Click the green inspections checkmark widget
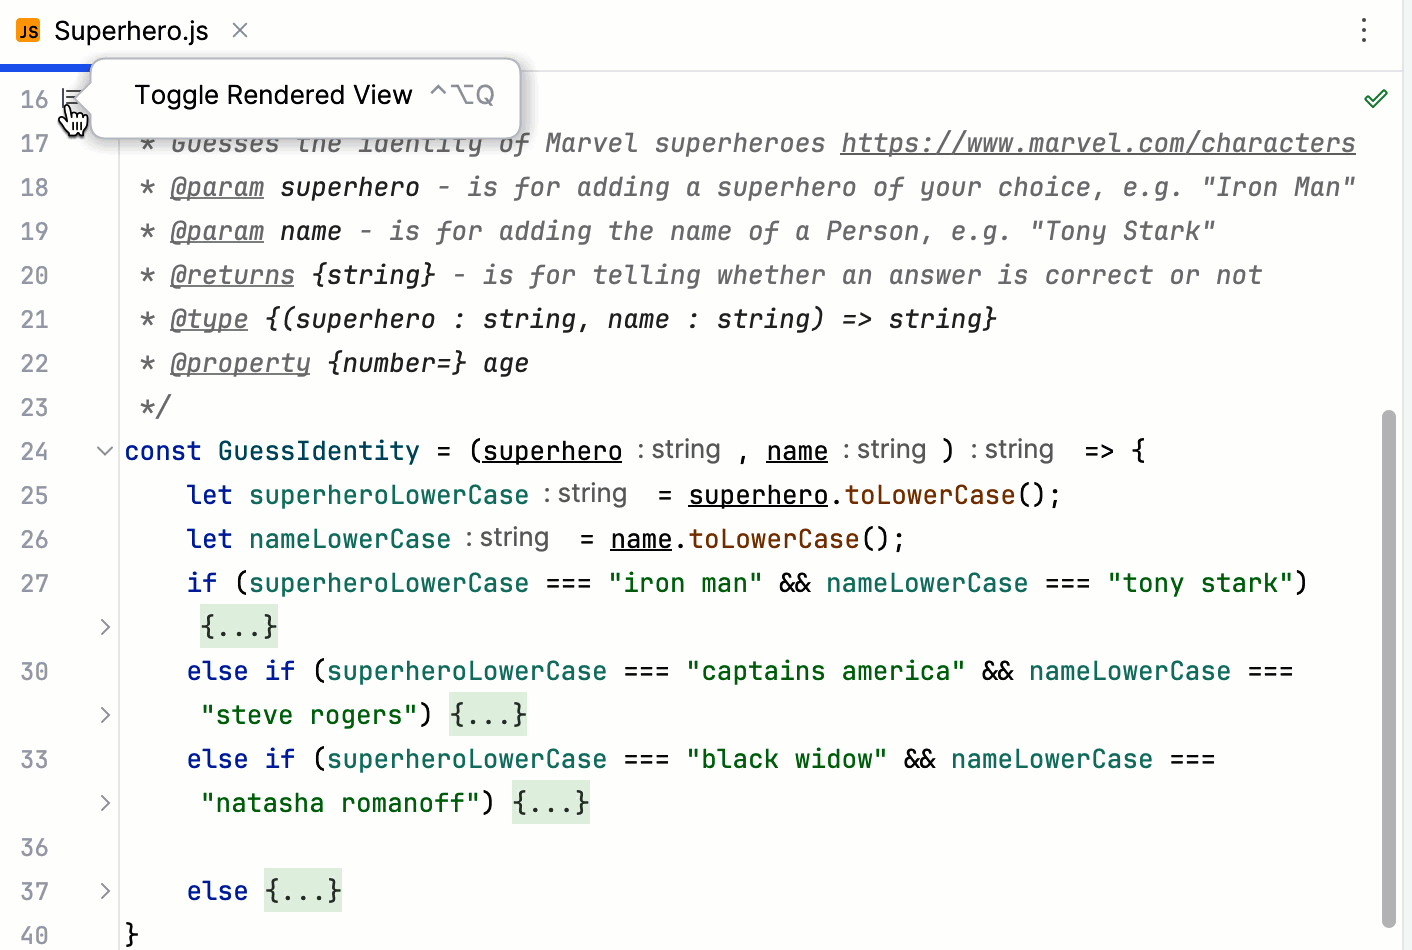This screenshot has height=950, width=1412. click(1376, 97)
